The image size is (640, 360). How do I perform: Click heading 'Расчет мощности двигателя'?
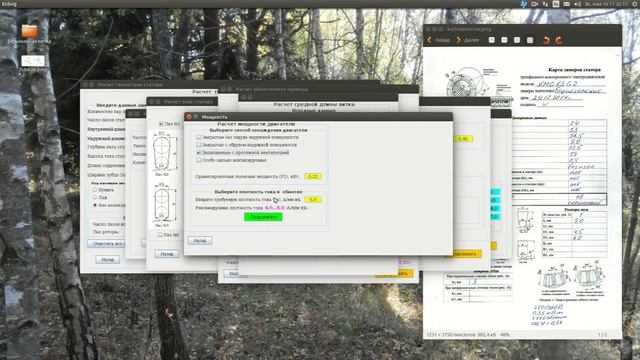point(256,124)
